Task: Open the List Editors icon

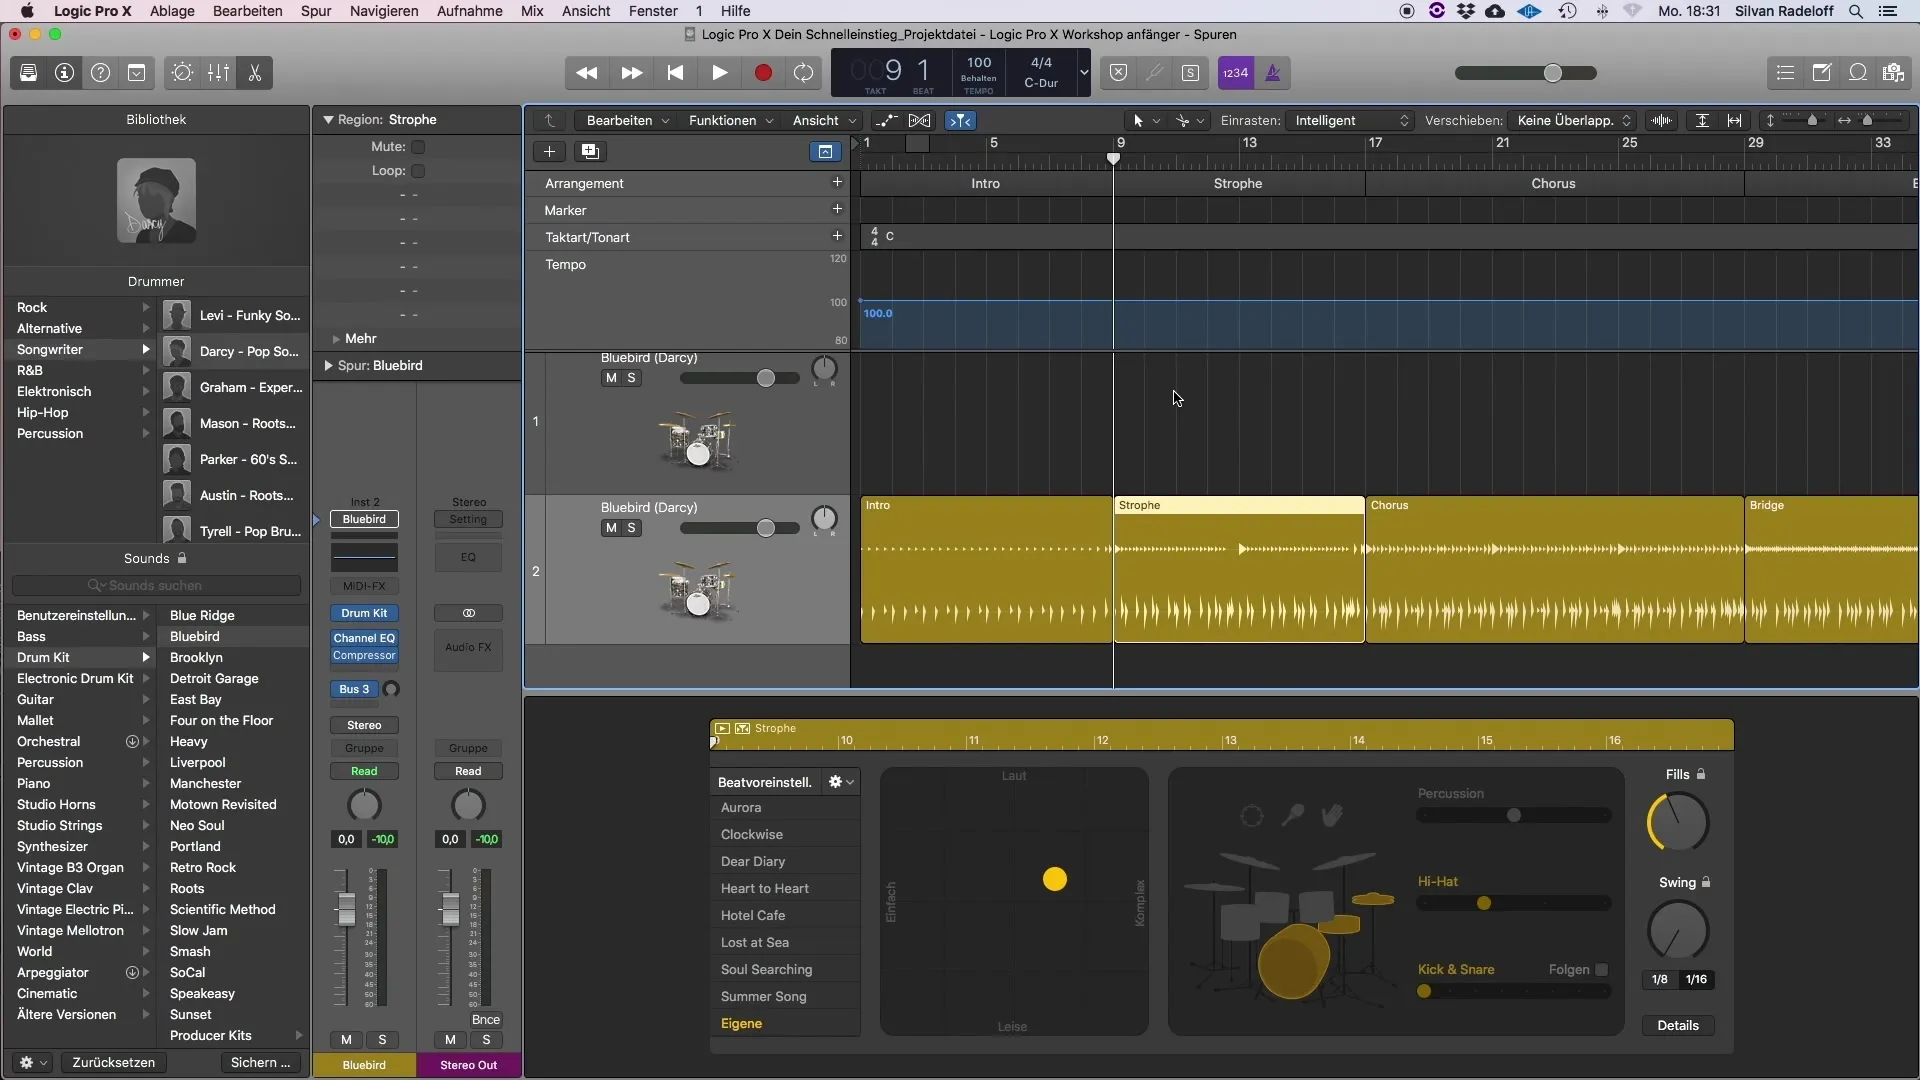Action: coord(1785,73)
